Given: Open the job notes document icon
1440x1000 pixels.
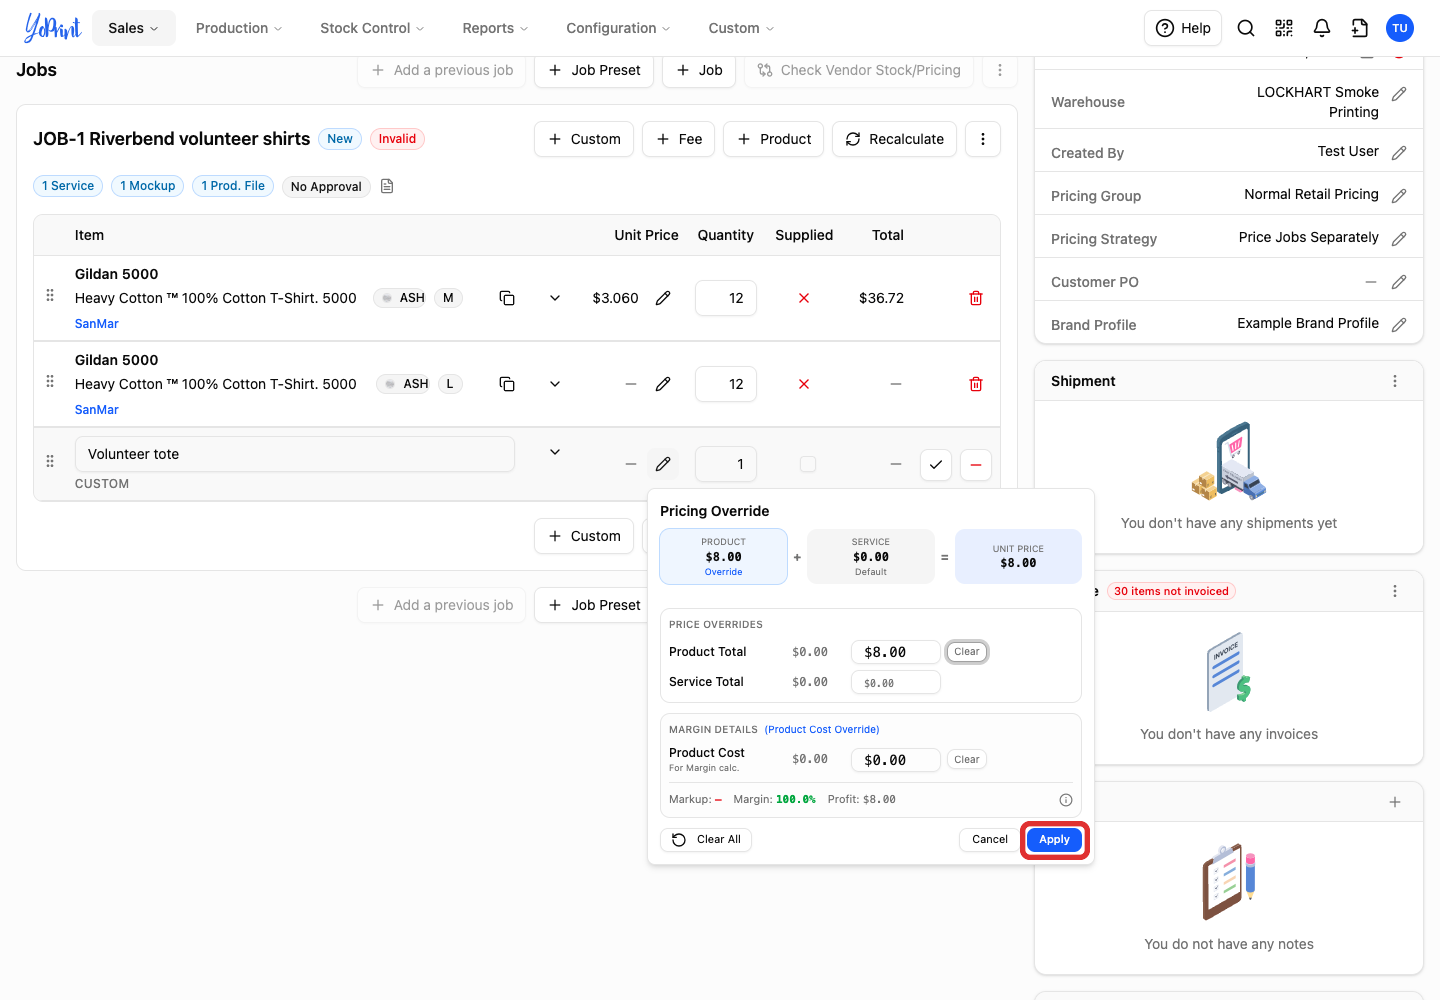Looking at the screenshot, I should click(387, 186).
